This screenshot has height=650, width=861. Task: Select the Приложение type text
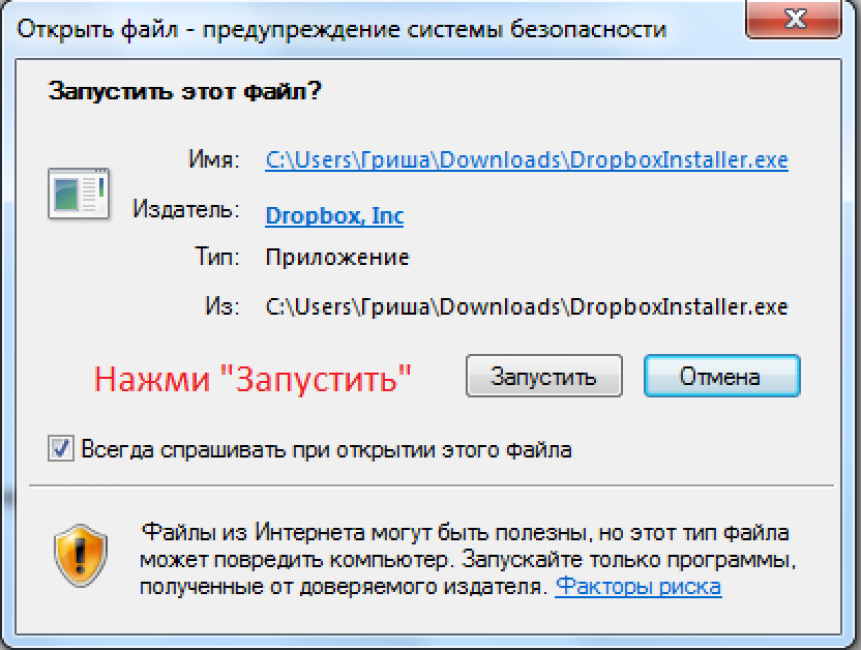[337, 257]
